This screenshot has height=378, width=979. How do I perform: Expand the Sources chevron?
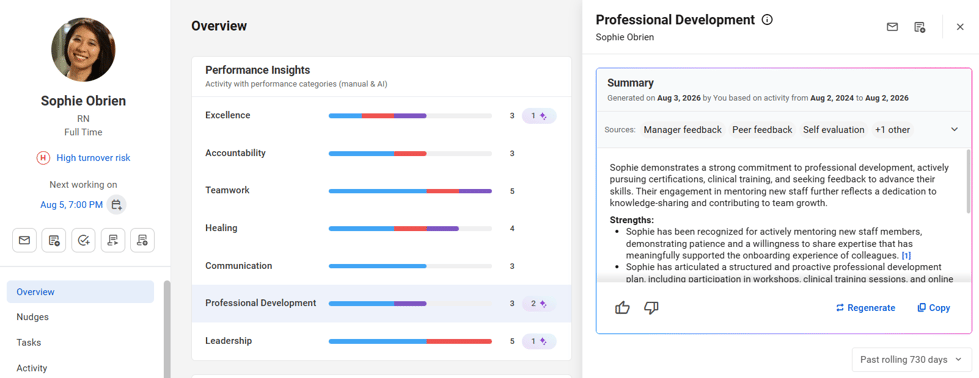point(954,129)
